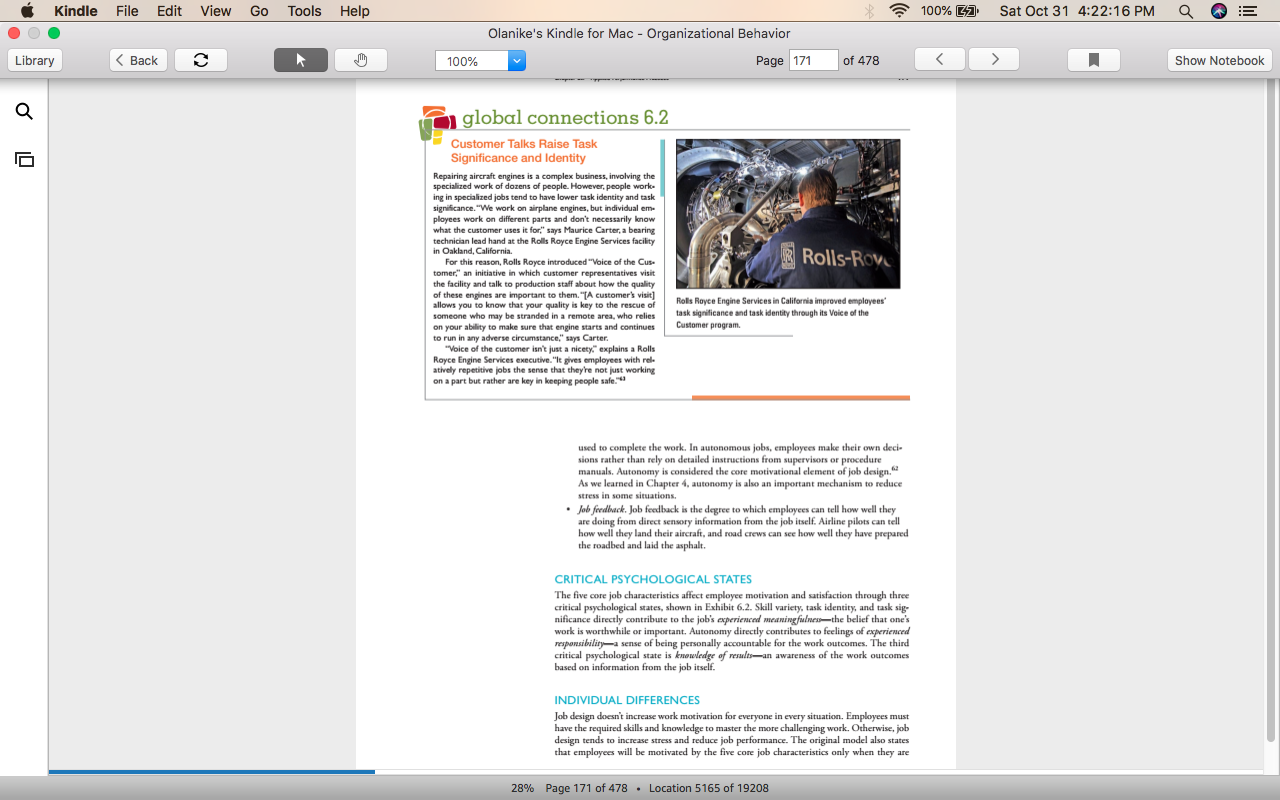Open the Apple menu

click(x=27, y=11)
